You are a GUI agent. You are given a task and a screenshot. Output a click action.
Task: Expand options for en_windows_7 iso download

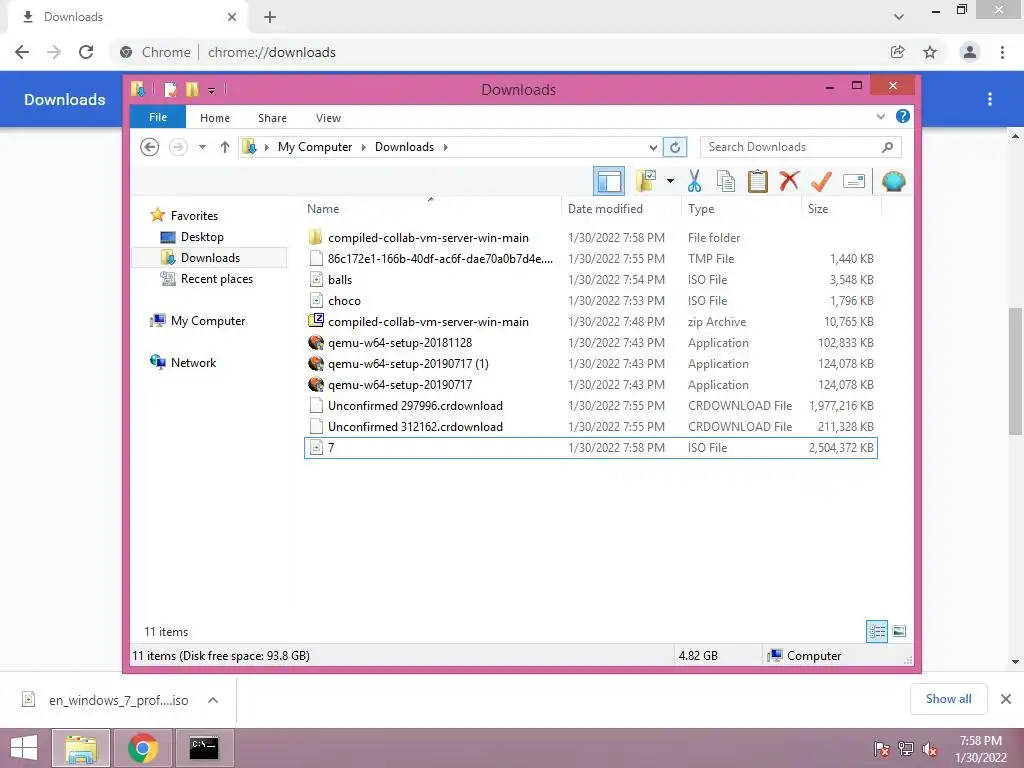pos(213,700)
